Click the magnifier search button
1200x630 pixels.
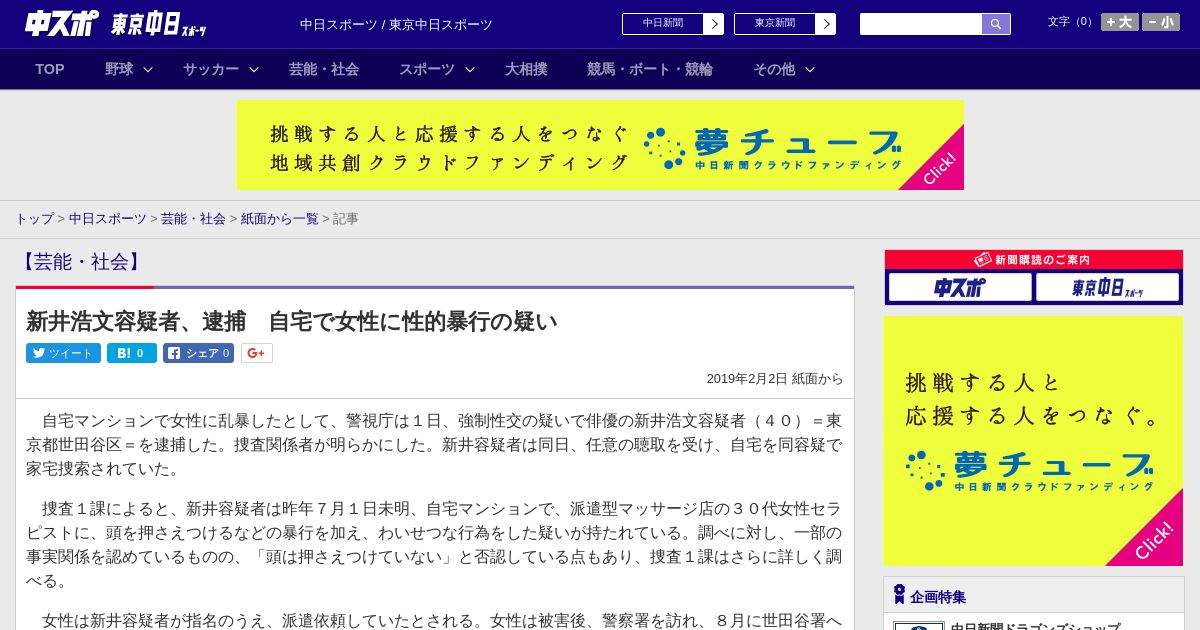[996, 24]
